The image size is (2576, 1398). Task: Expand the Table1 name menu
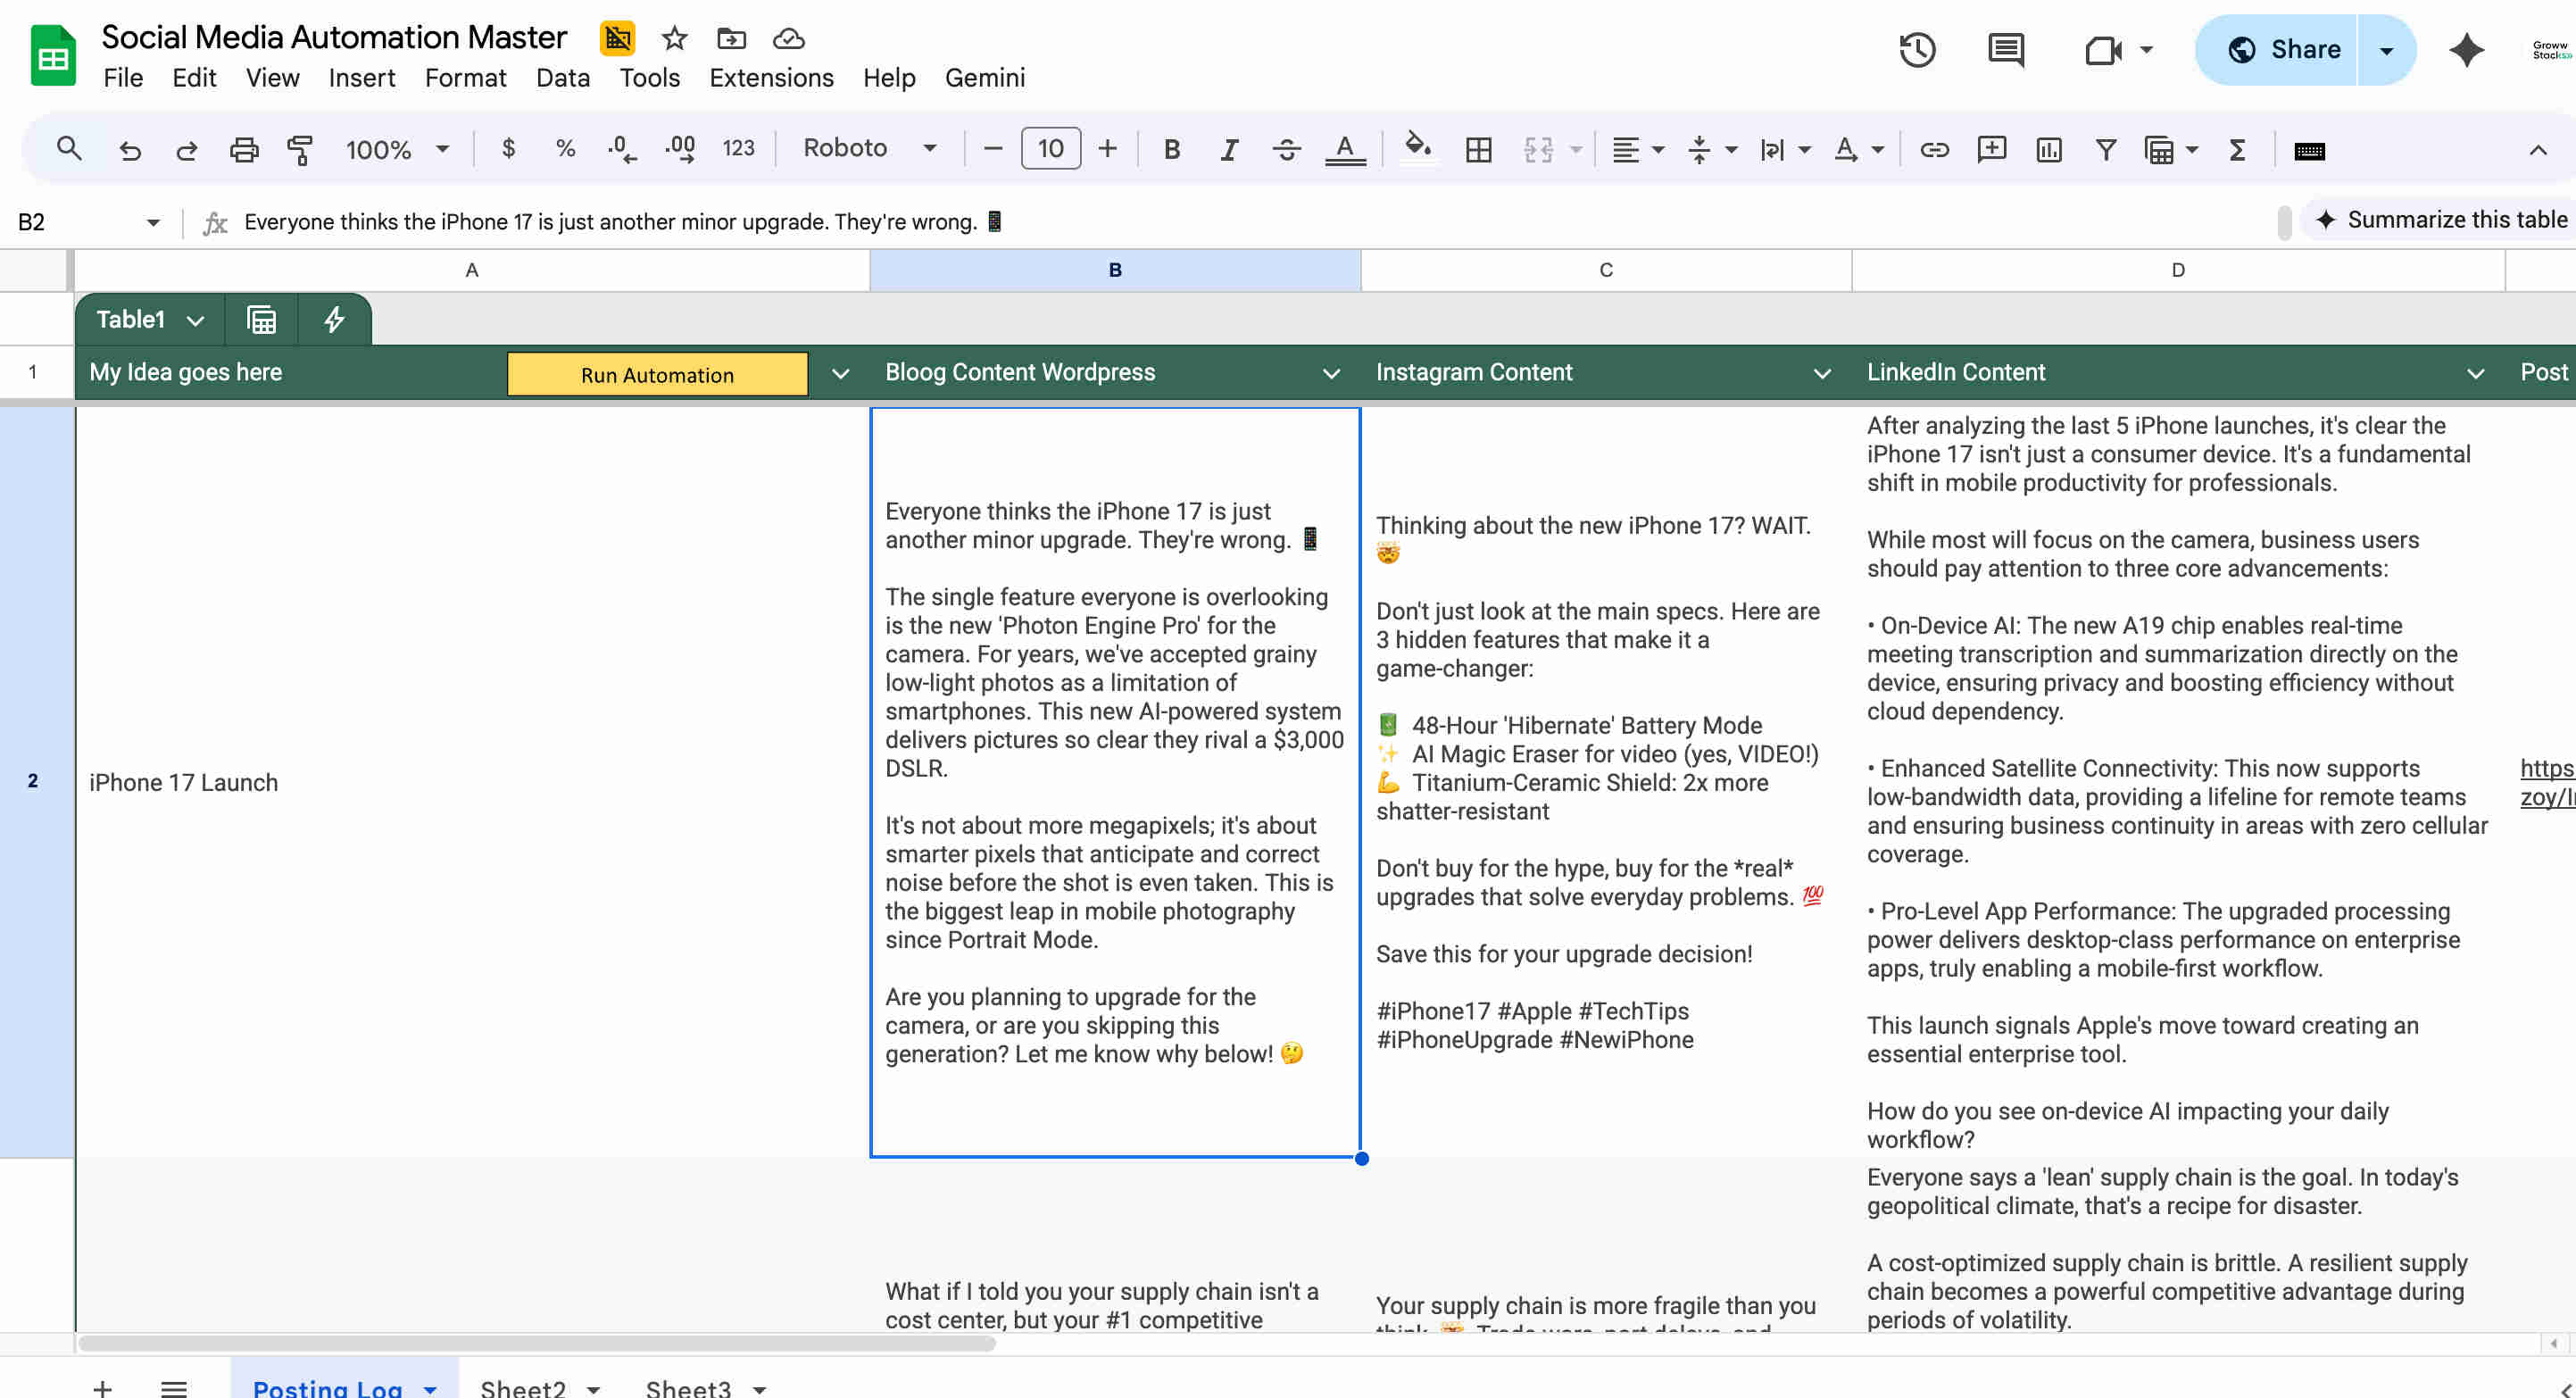[196, 321]
